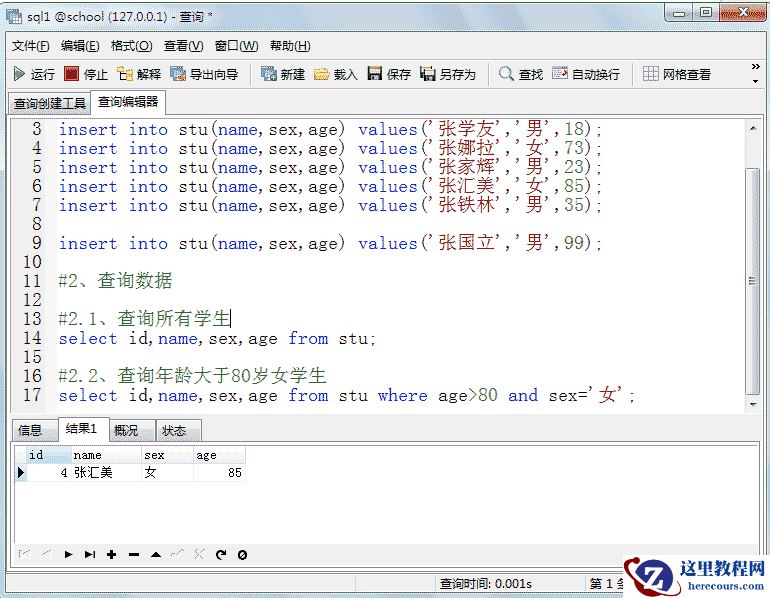Go to next record in navigator
The height and width of the screenshot is (598, 770).
click(68, 554)
